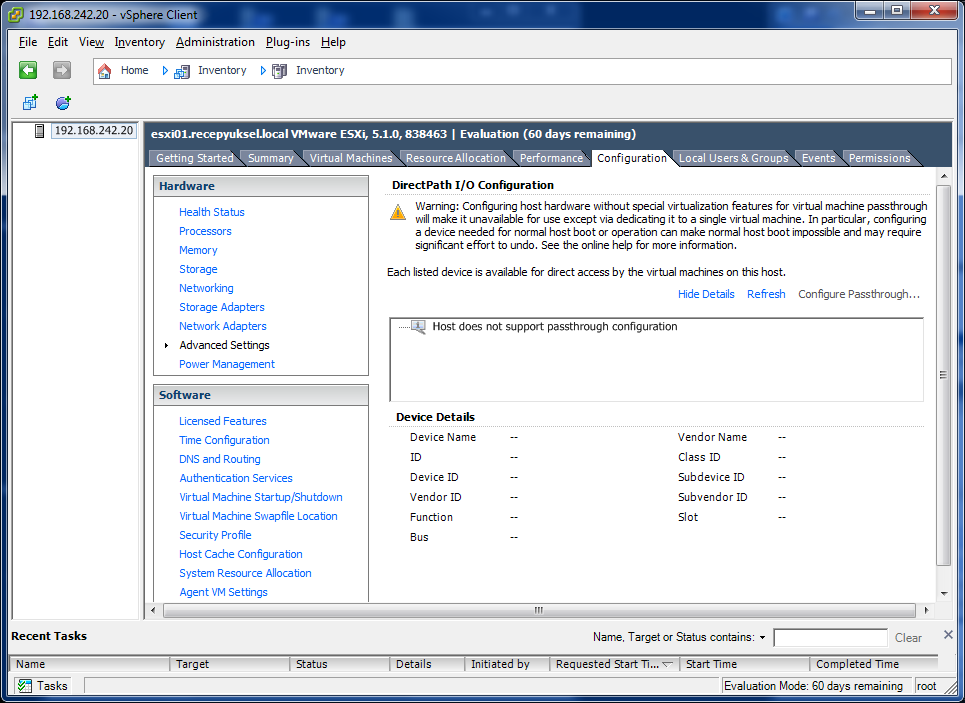Click the Tasks status bar button
This screenshot has height=703, width=965.
point(42,686)
